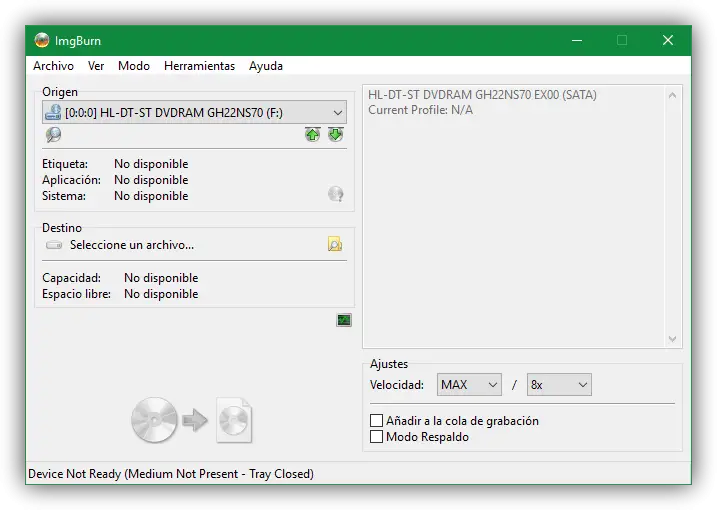Open the Ver menu

click(96, 66)
